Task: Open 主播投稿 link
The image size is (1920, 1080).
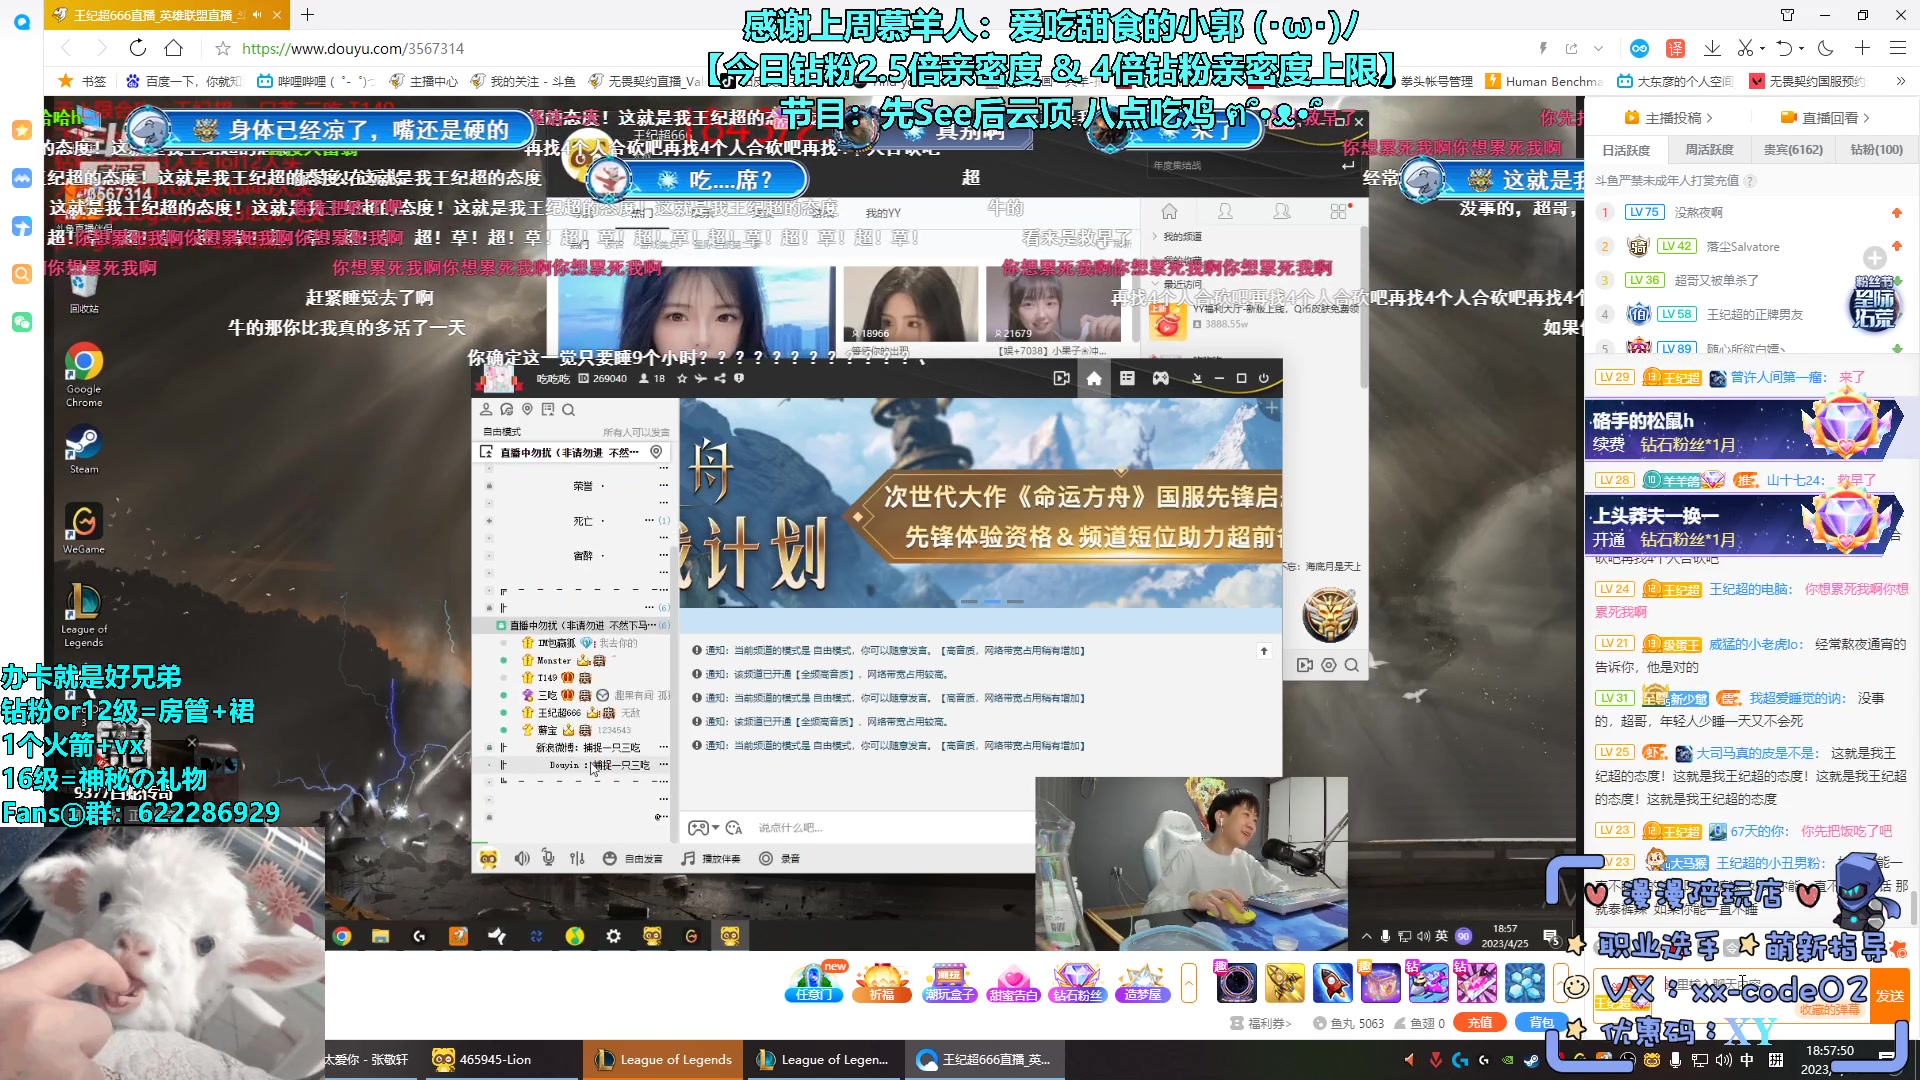Action: tap(1669, 118)
